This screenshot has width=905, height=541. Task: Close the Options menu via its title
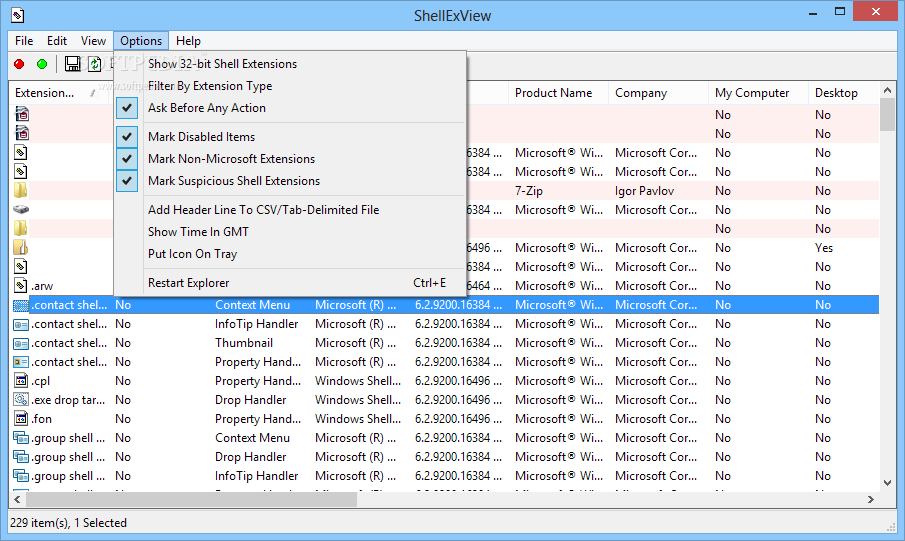pos(141,41)
